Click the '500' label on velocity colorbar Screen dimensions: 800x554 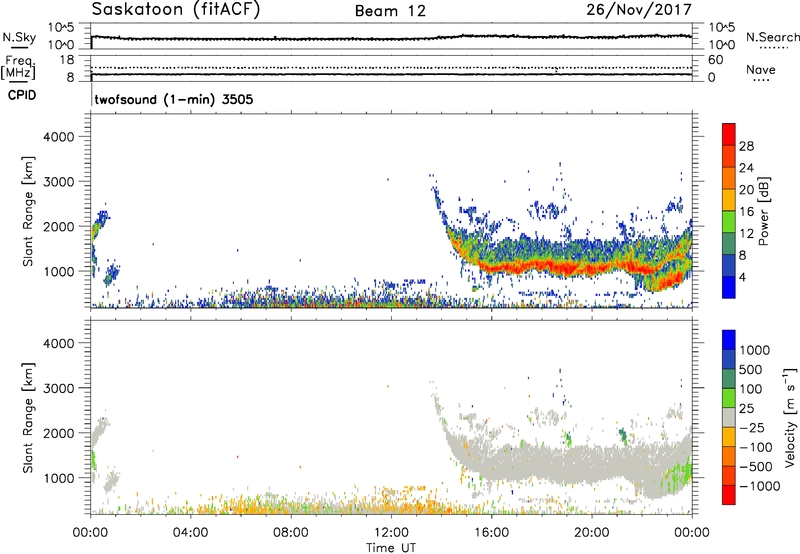point(751,370)
